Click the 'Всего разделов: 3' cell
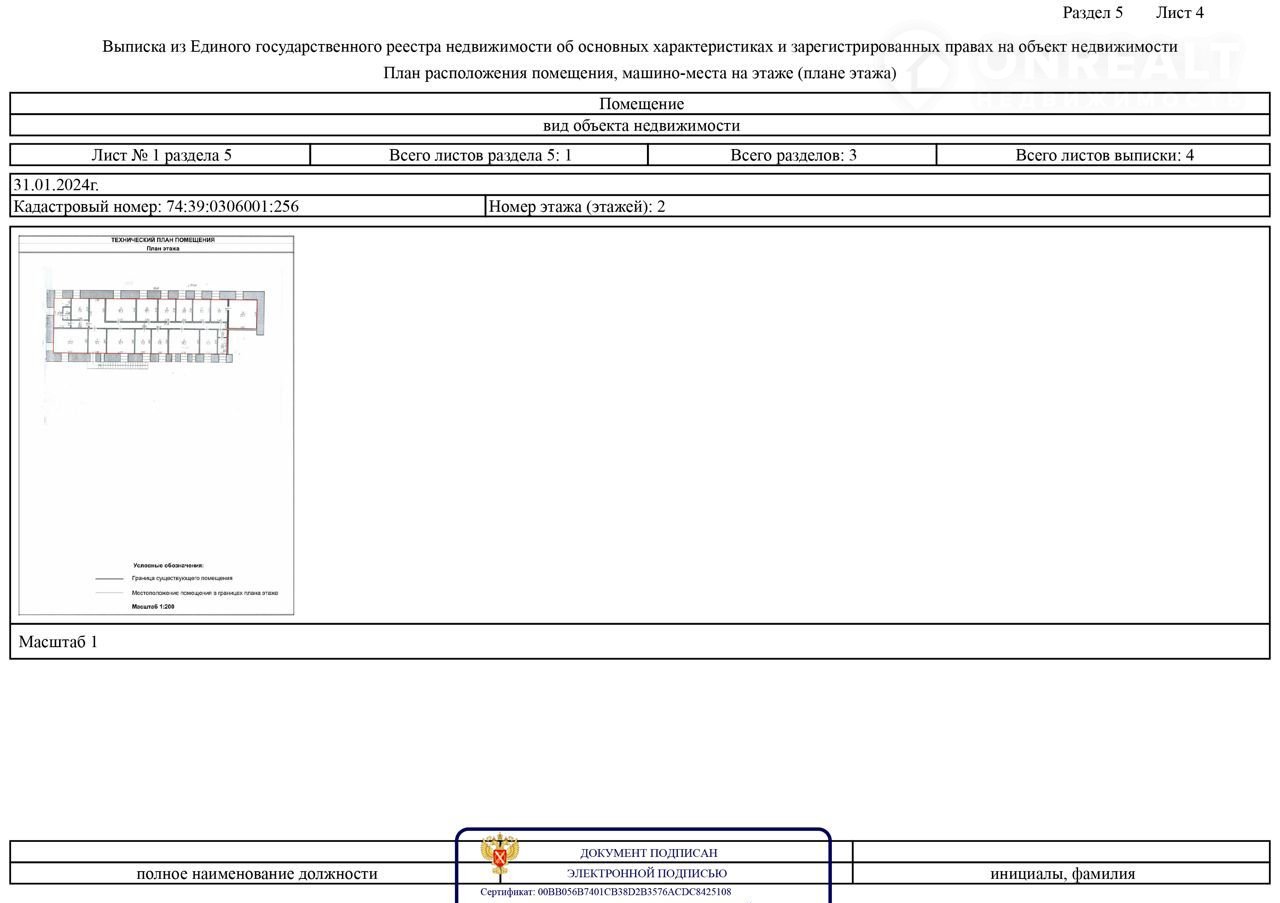The width and height of the screenshot is (1280, 903). pyautogui.click(x=793, y=155)
